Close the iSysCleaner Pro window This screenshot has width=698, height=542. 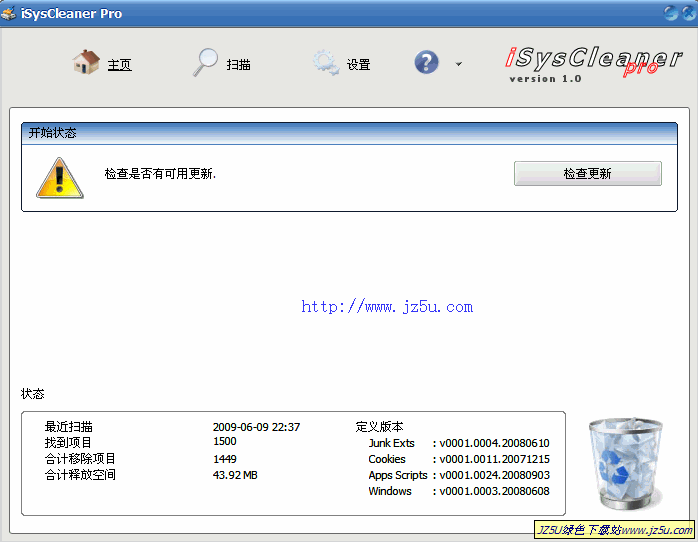(689, 13)
